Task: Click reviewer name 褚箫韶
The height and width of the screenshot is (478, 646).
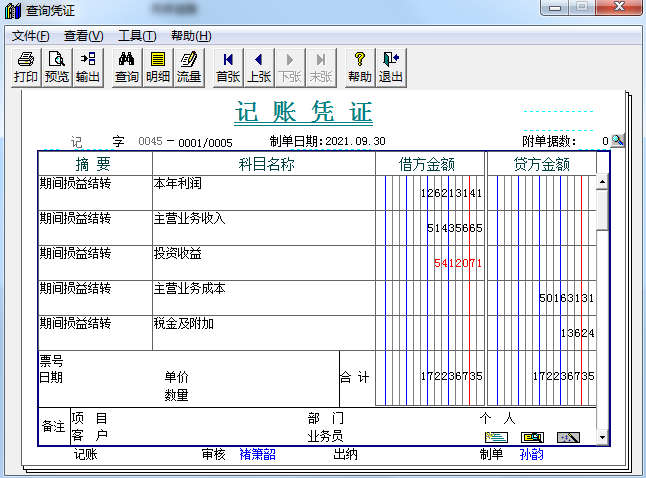Action: 257,454
